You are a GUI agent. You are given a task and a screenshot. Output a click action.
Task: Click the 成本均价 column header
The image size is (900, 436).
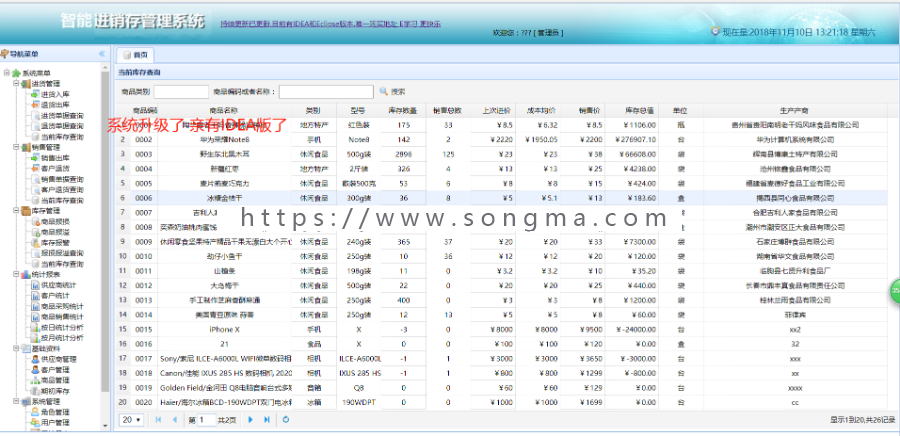coord(538,110)
